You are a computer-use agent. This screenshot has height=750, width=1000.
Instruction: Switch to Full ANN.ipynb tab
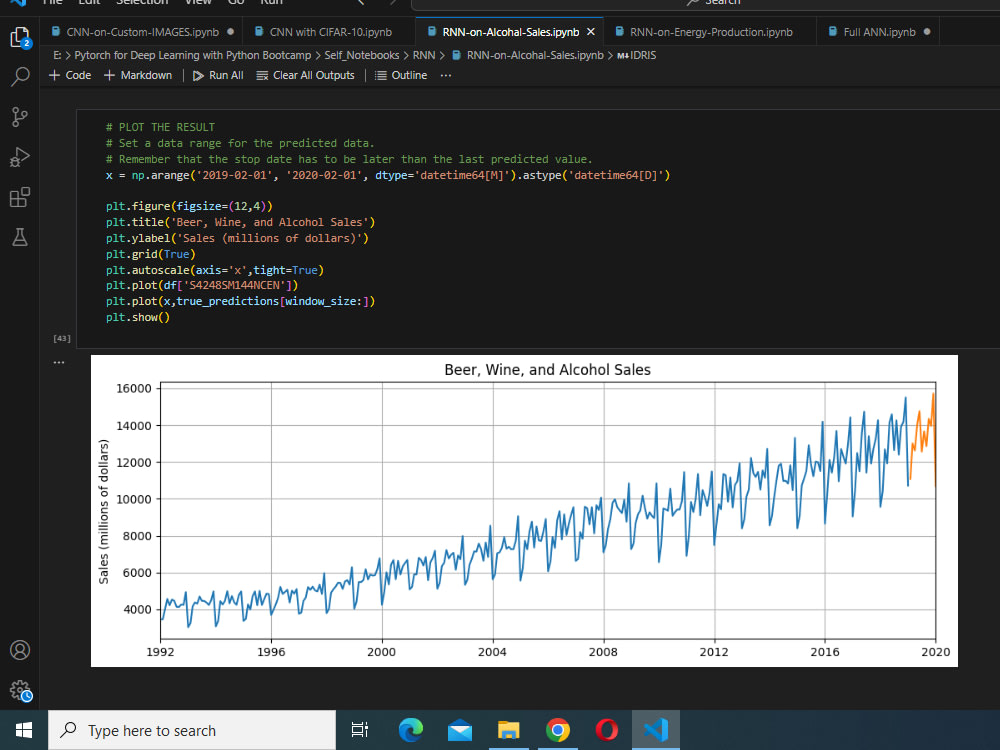click(x=879, y=32)
